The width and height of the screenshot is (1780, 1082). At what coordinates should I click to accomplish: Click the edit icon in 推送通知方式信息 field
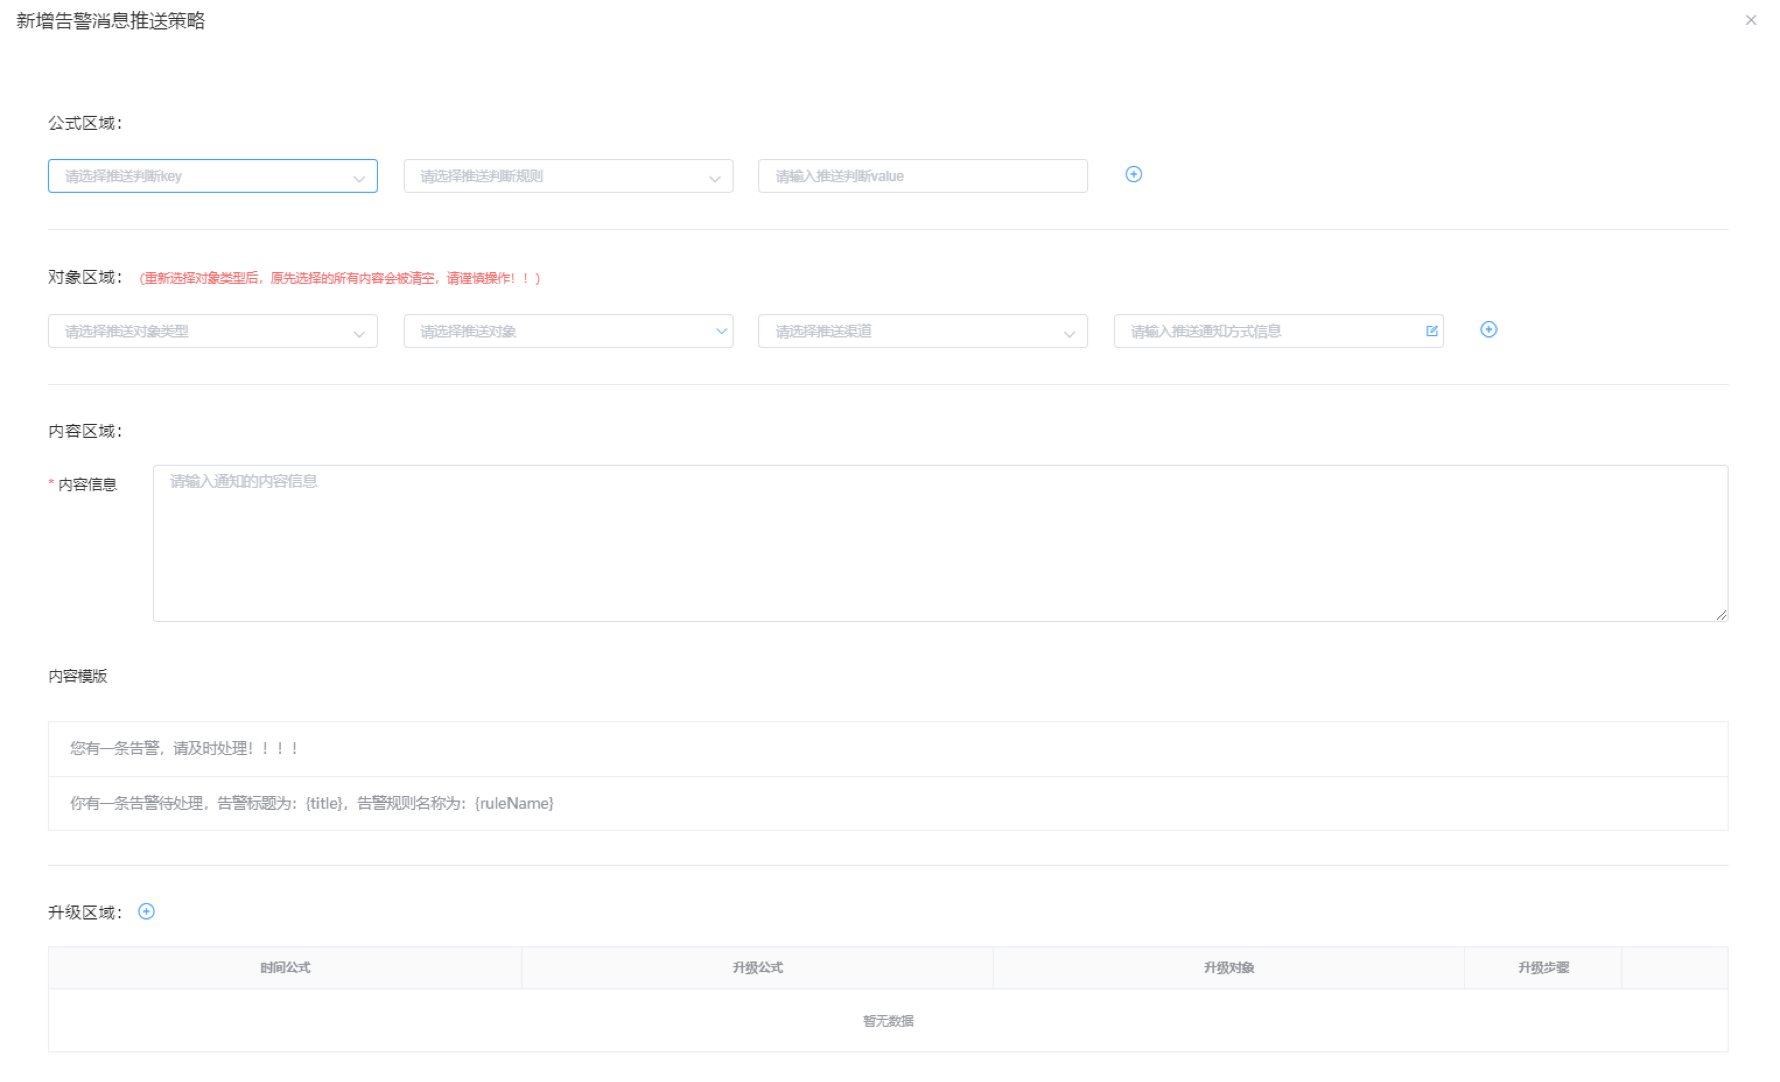[x=1431, y=331]
